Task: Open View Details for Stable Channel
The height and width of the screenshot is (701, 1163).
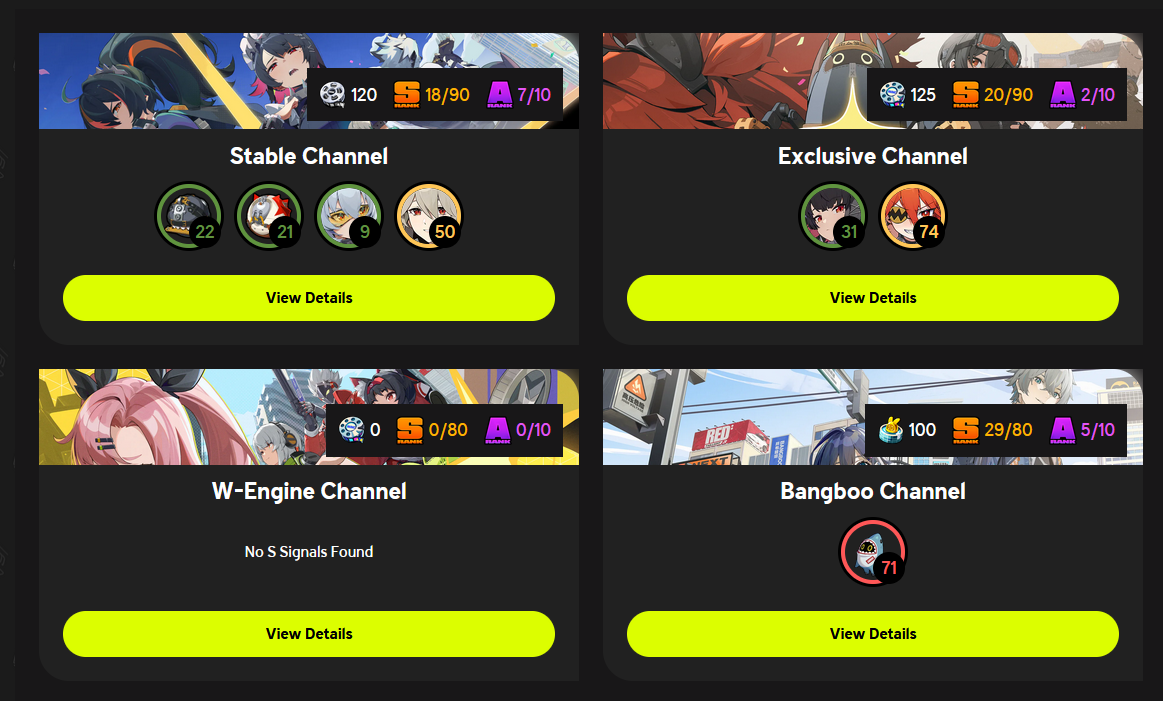Action: click(x=309, y=298)
